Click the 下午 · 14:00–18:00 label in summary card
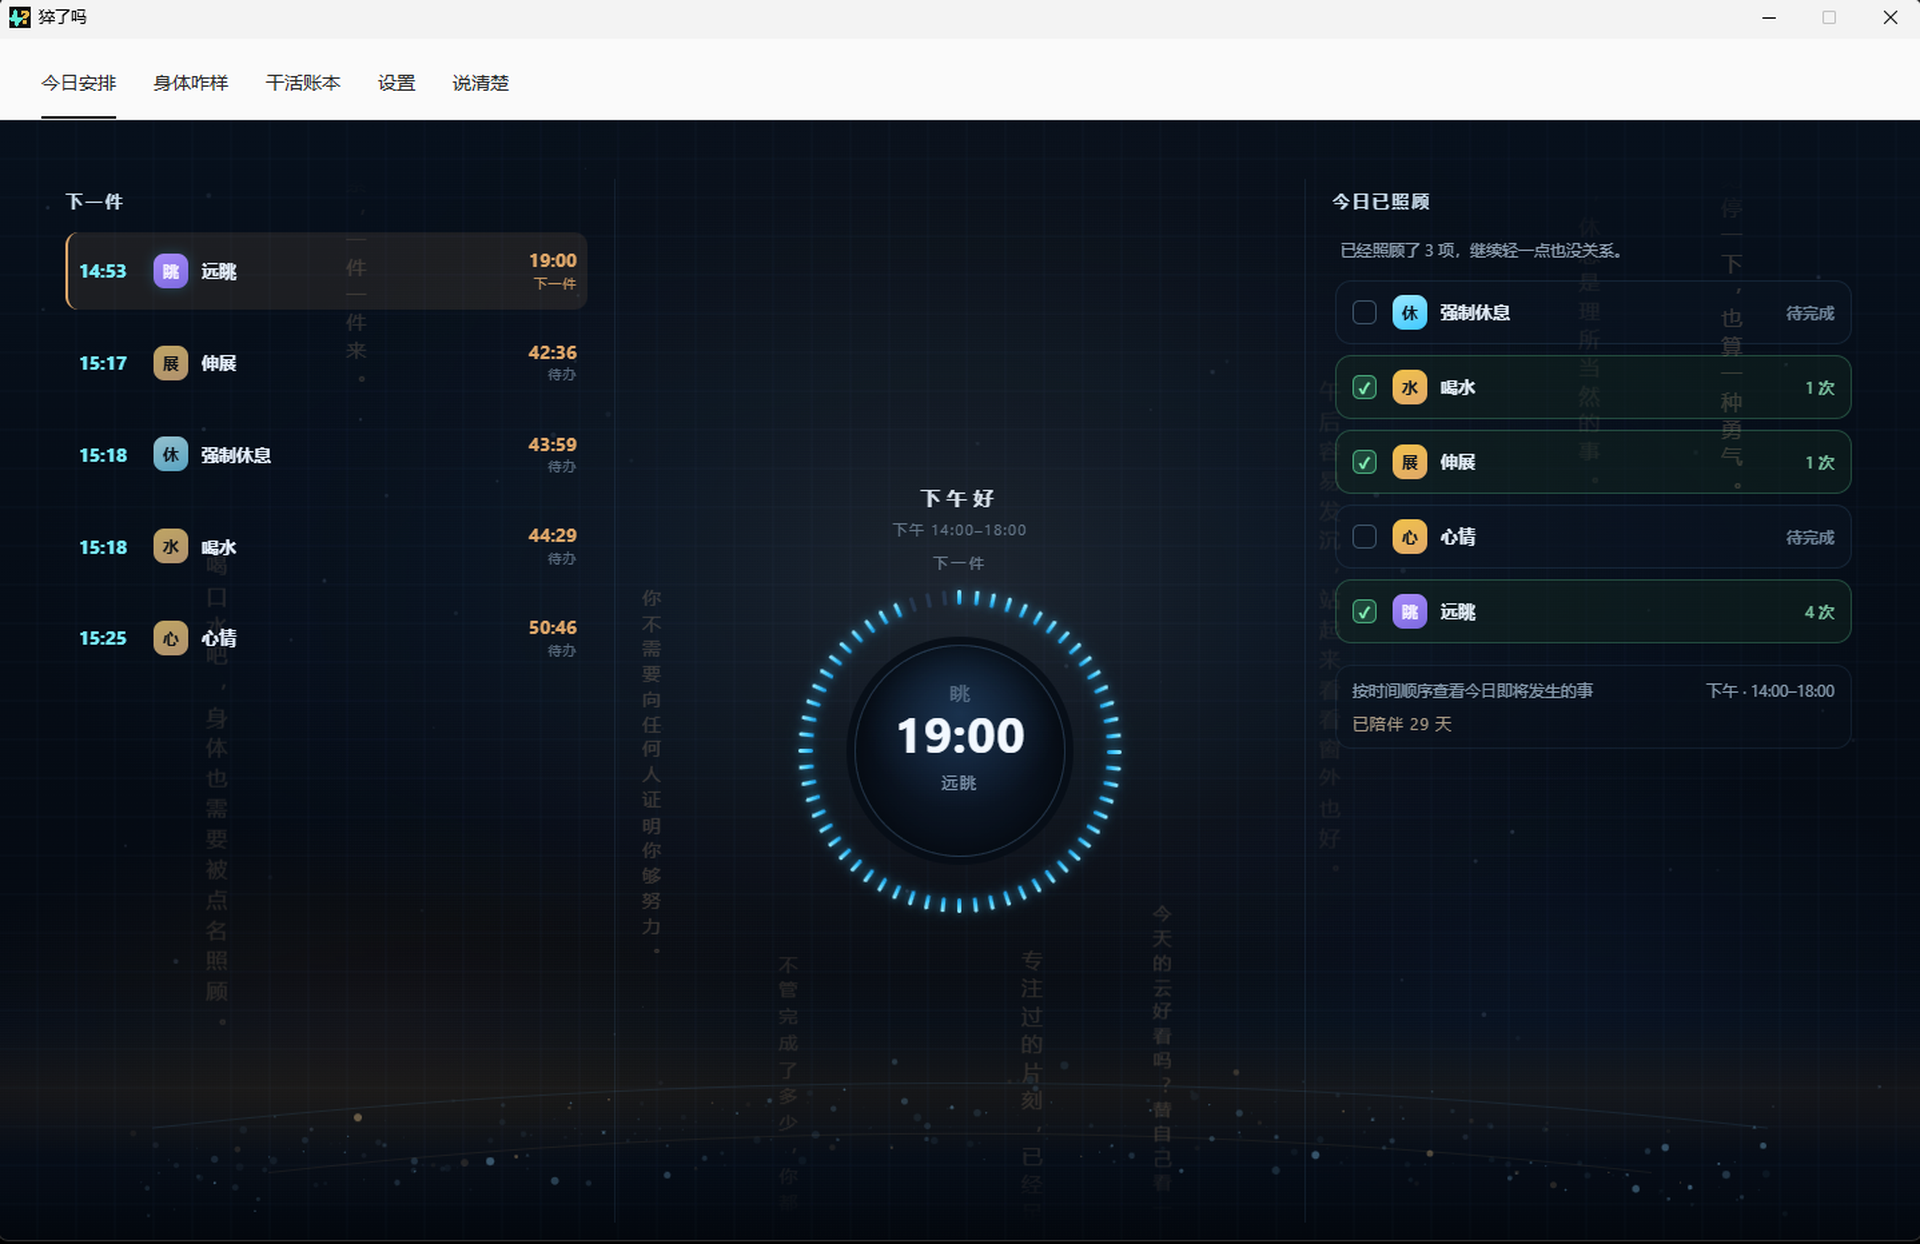1920x1244 pixels. 1770,691
